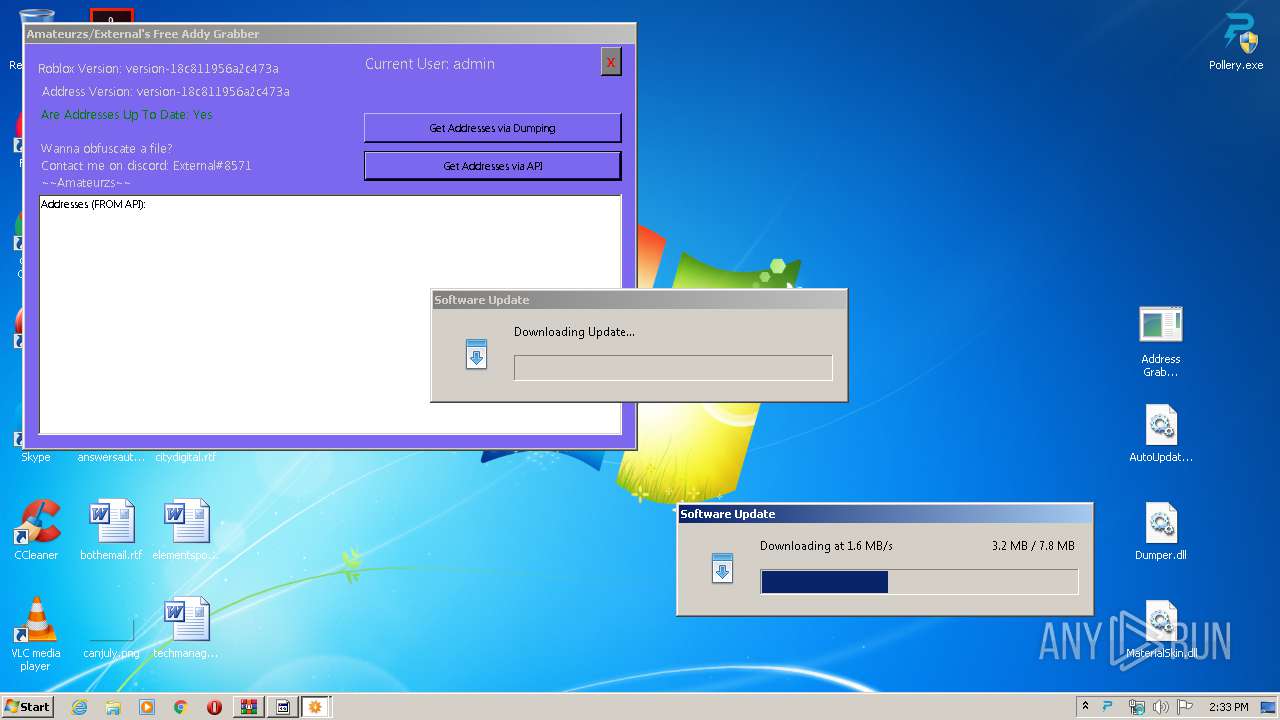Select the CCleaner desktop shortcut
This screenshot has height=720, width=1280.
click(36, 530)
